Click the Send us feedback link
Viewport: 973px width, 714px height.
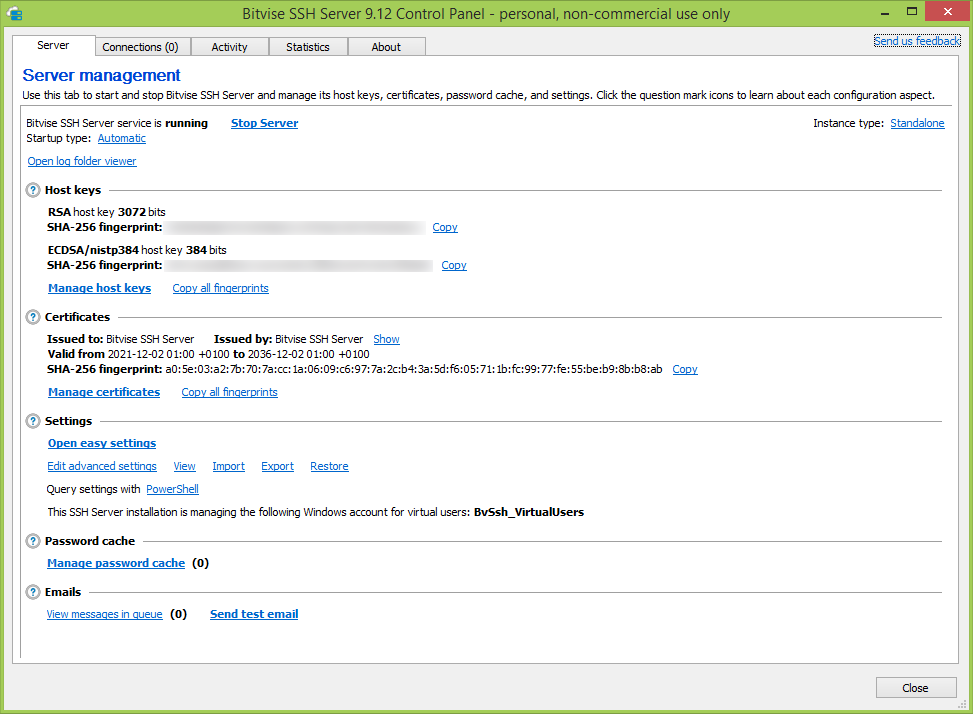click(x=917, y=41)
